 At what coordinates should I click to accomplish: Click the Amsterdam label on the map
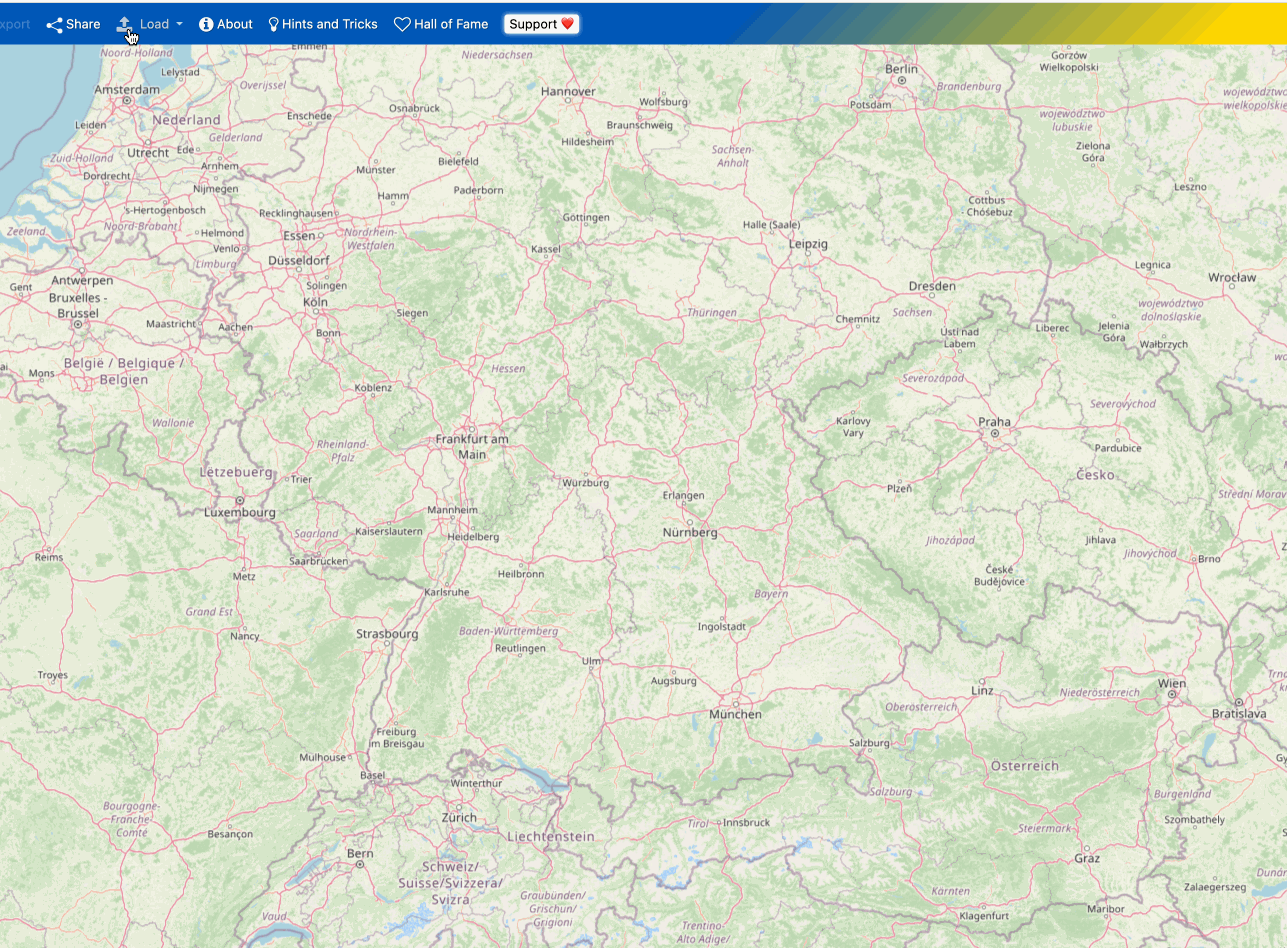pyautogui.click(x=127, y=89)
